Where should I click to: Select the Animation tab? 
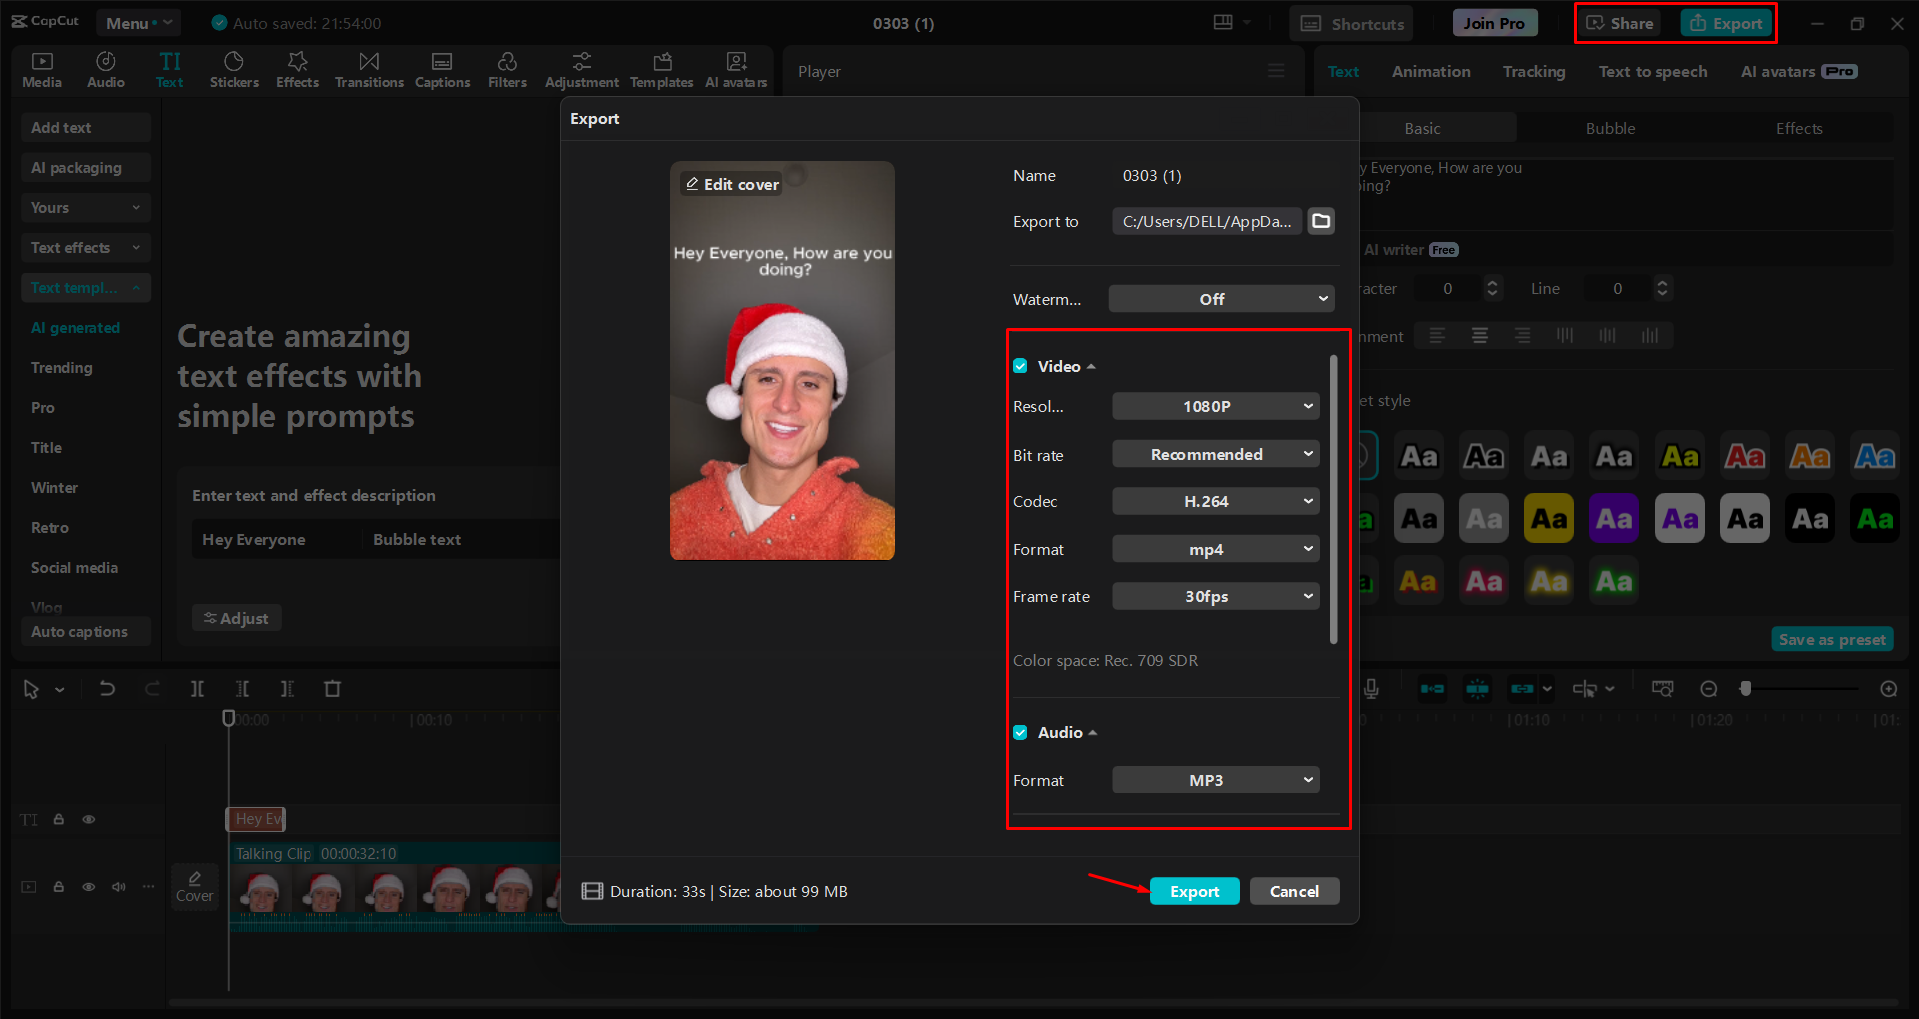coord(1430,71)
